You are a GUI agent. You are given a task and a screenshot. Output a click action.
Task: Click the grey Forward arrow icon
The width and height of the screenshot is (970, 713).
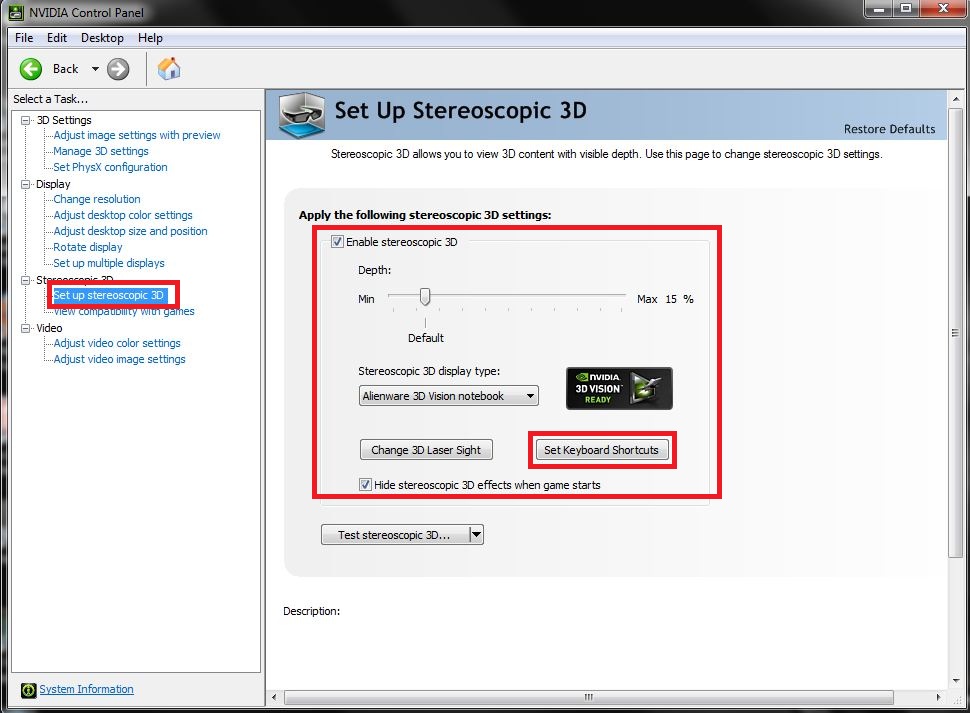click(x=118, y=69)
